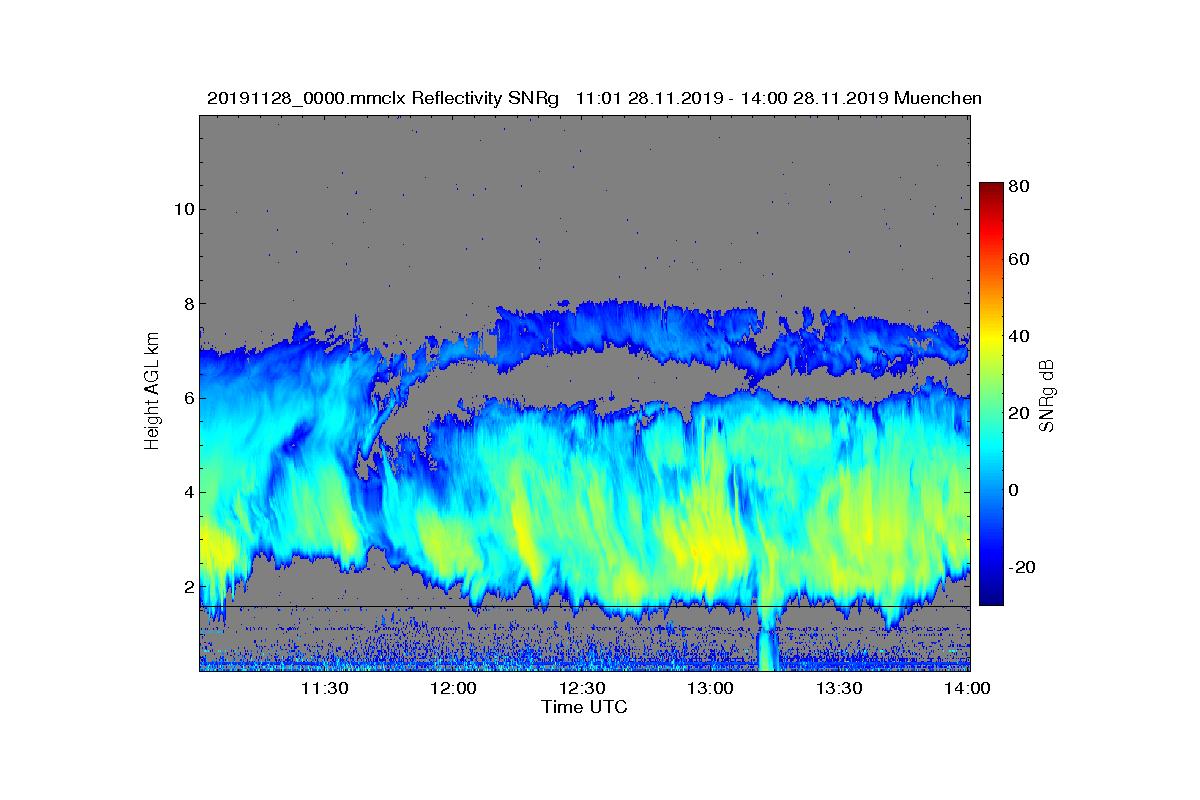
Task: Click the height tick label 6
Action: (188, 398)
